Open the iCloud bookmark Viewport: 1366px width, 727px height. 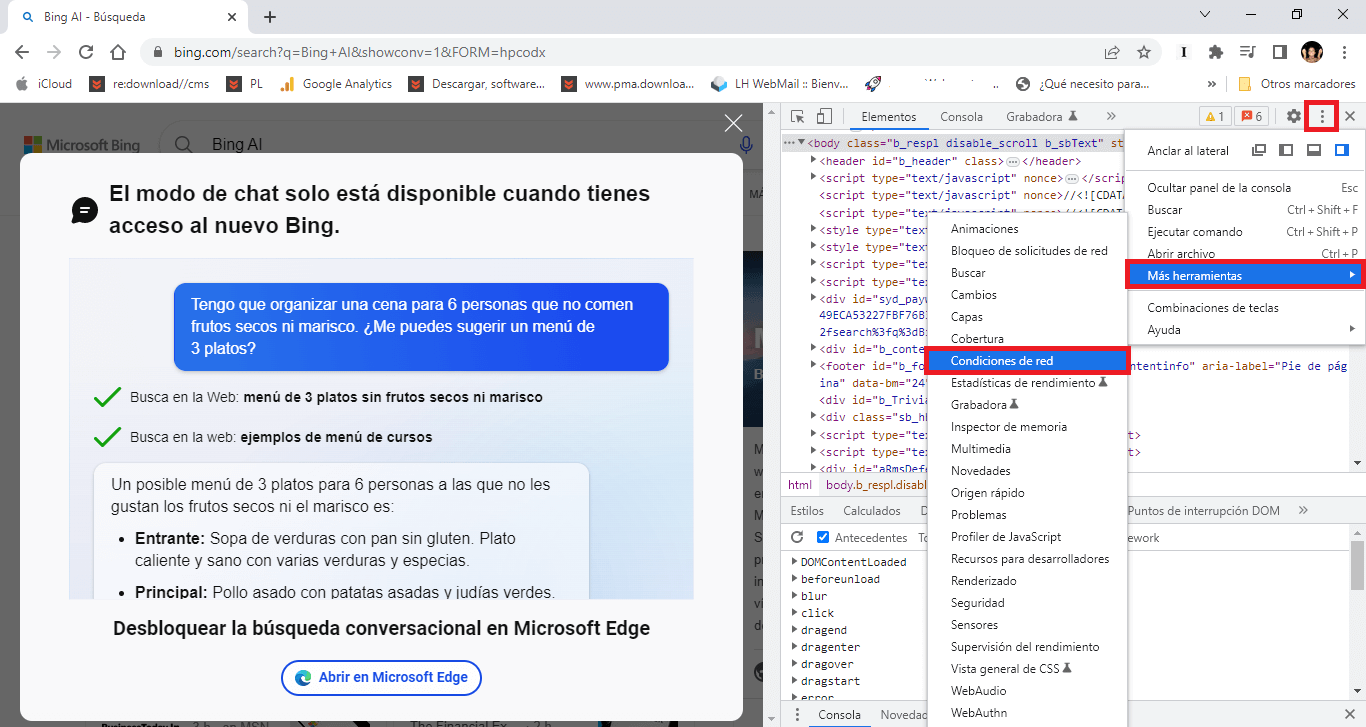tap(43, 84)
